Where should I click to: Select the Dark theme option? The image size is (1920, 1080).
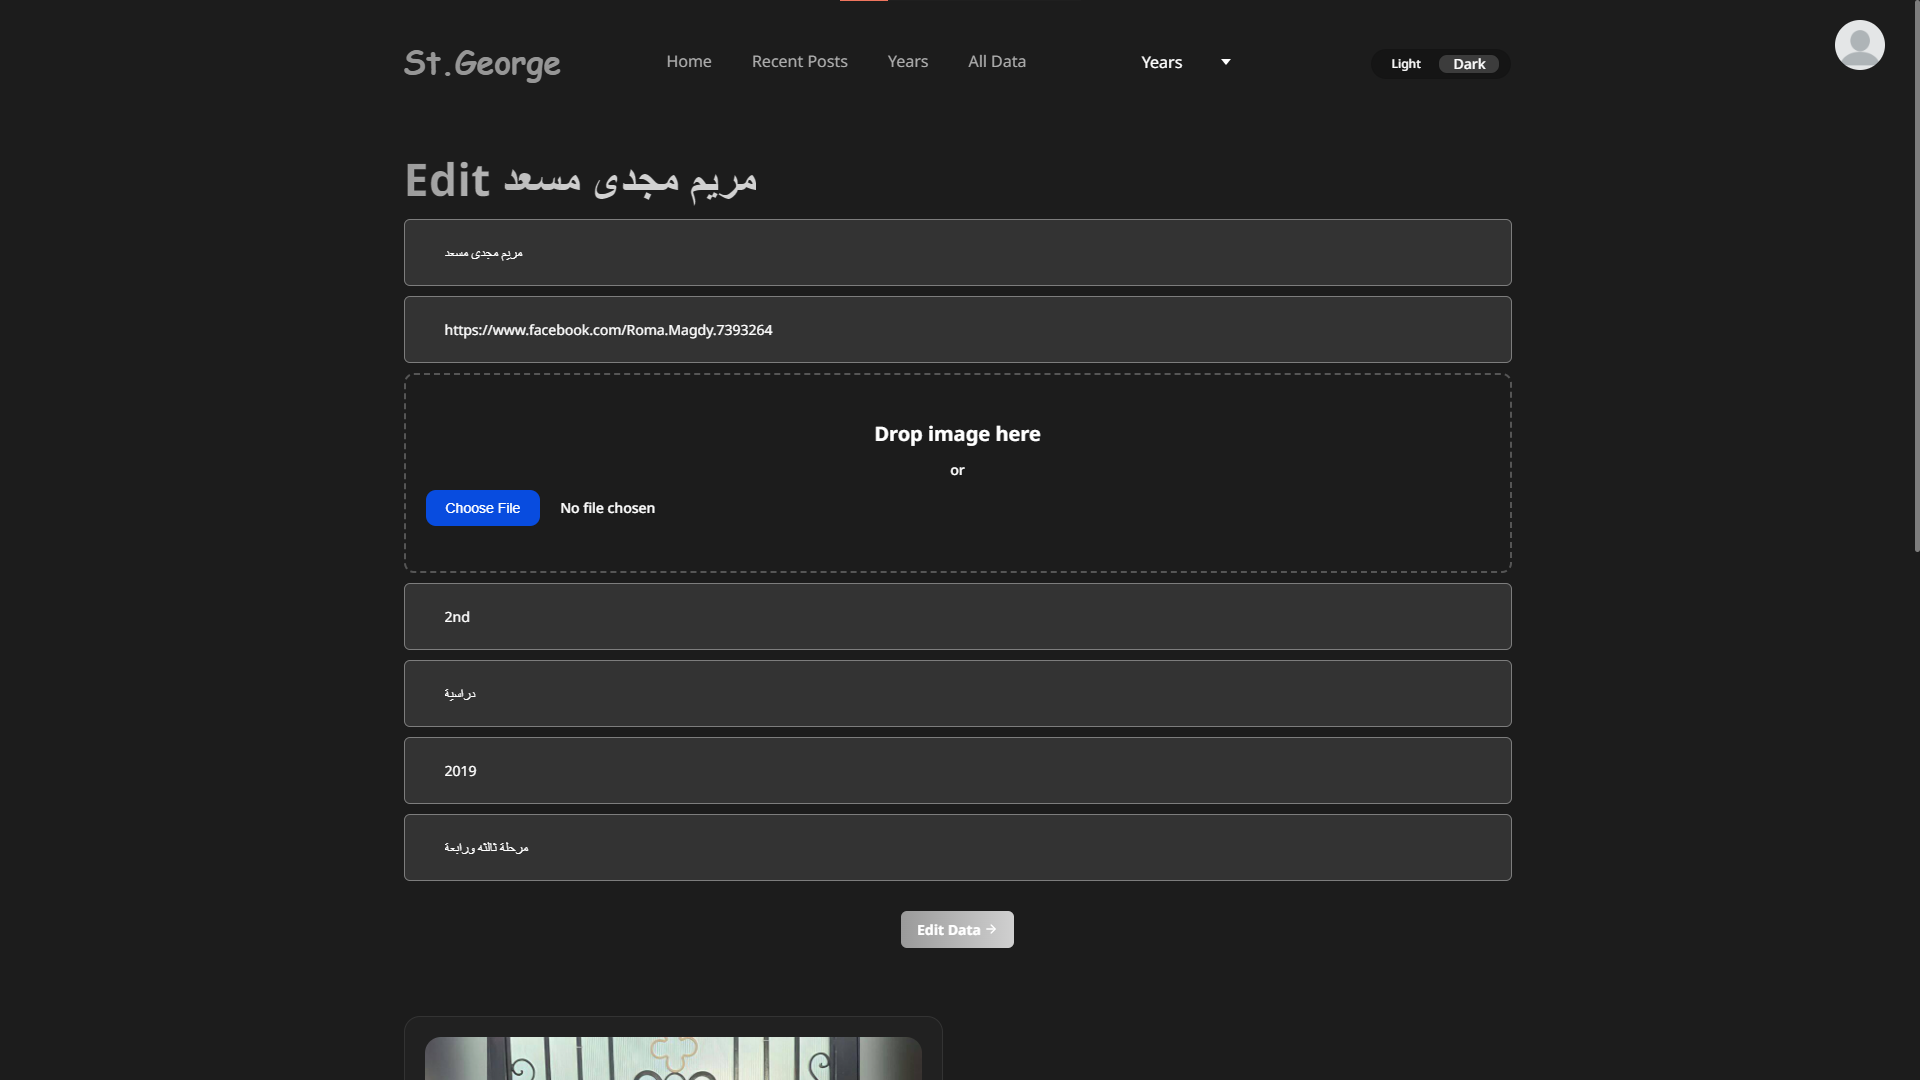(x=1468, y=64)
